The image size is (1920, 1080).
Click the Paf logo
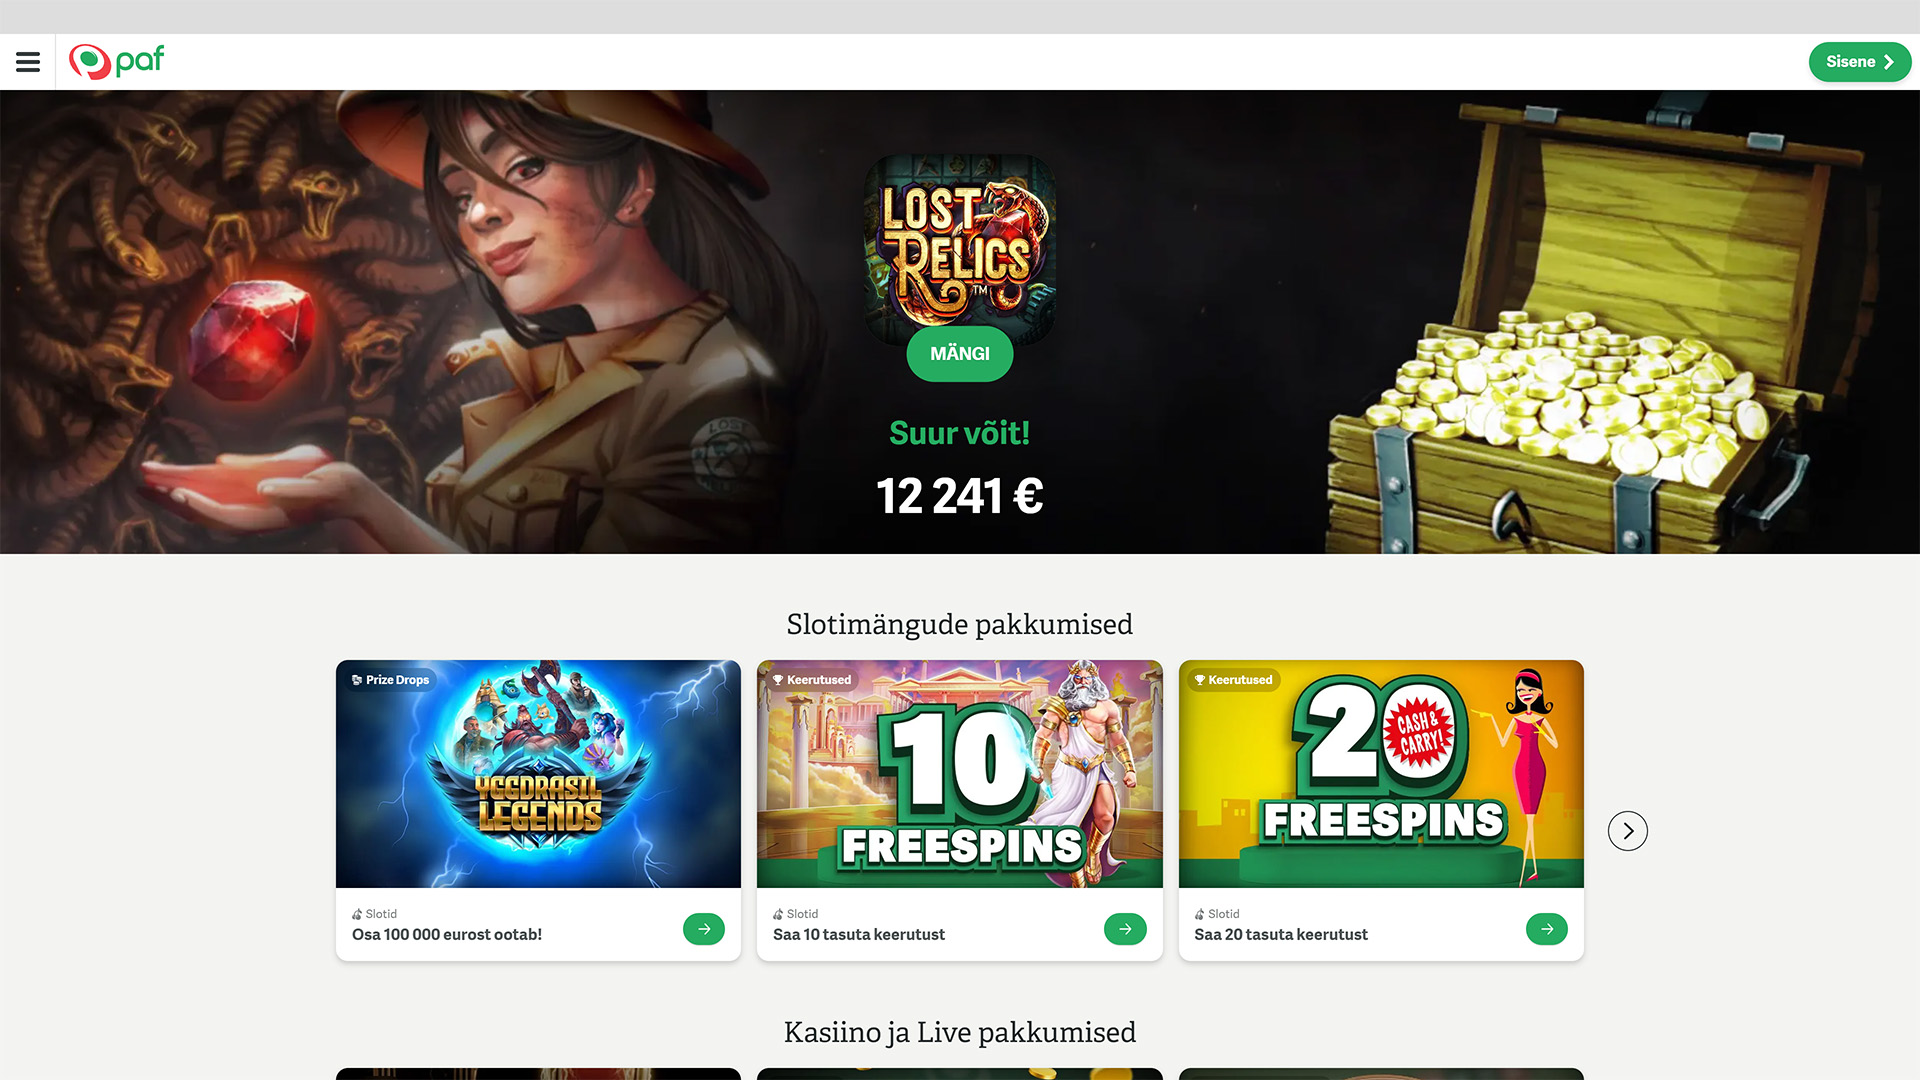116,62
